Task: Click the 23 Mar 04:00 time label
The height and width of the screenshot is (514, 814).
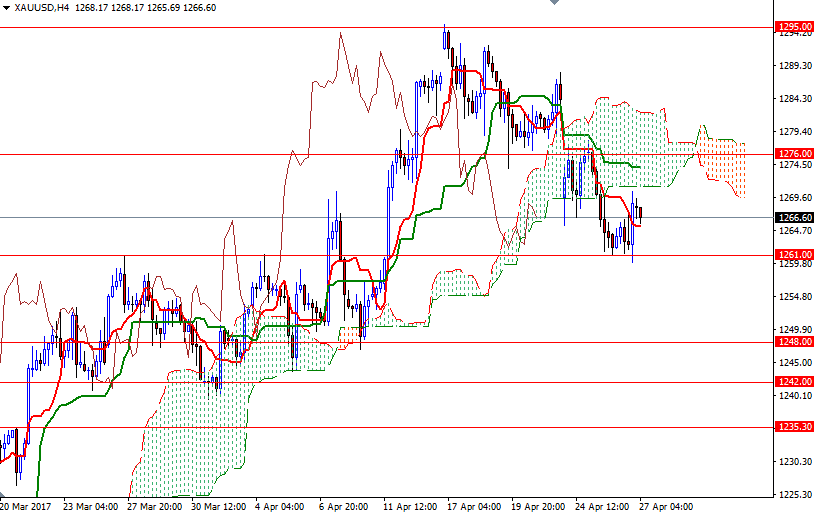Action: (90, 506)
